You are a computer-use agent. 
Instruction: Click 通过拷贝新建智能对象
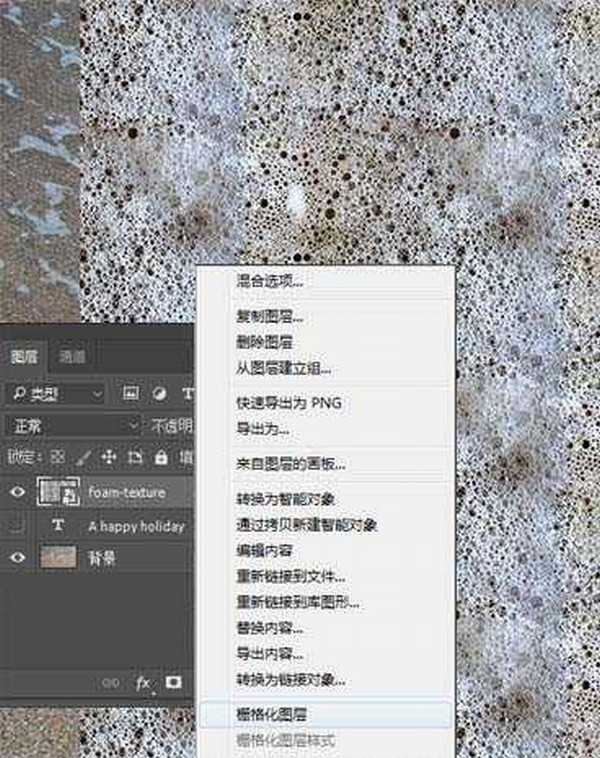click(307, 525)
